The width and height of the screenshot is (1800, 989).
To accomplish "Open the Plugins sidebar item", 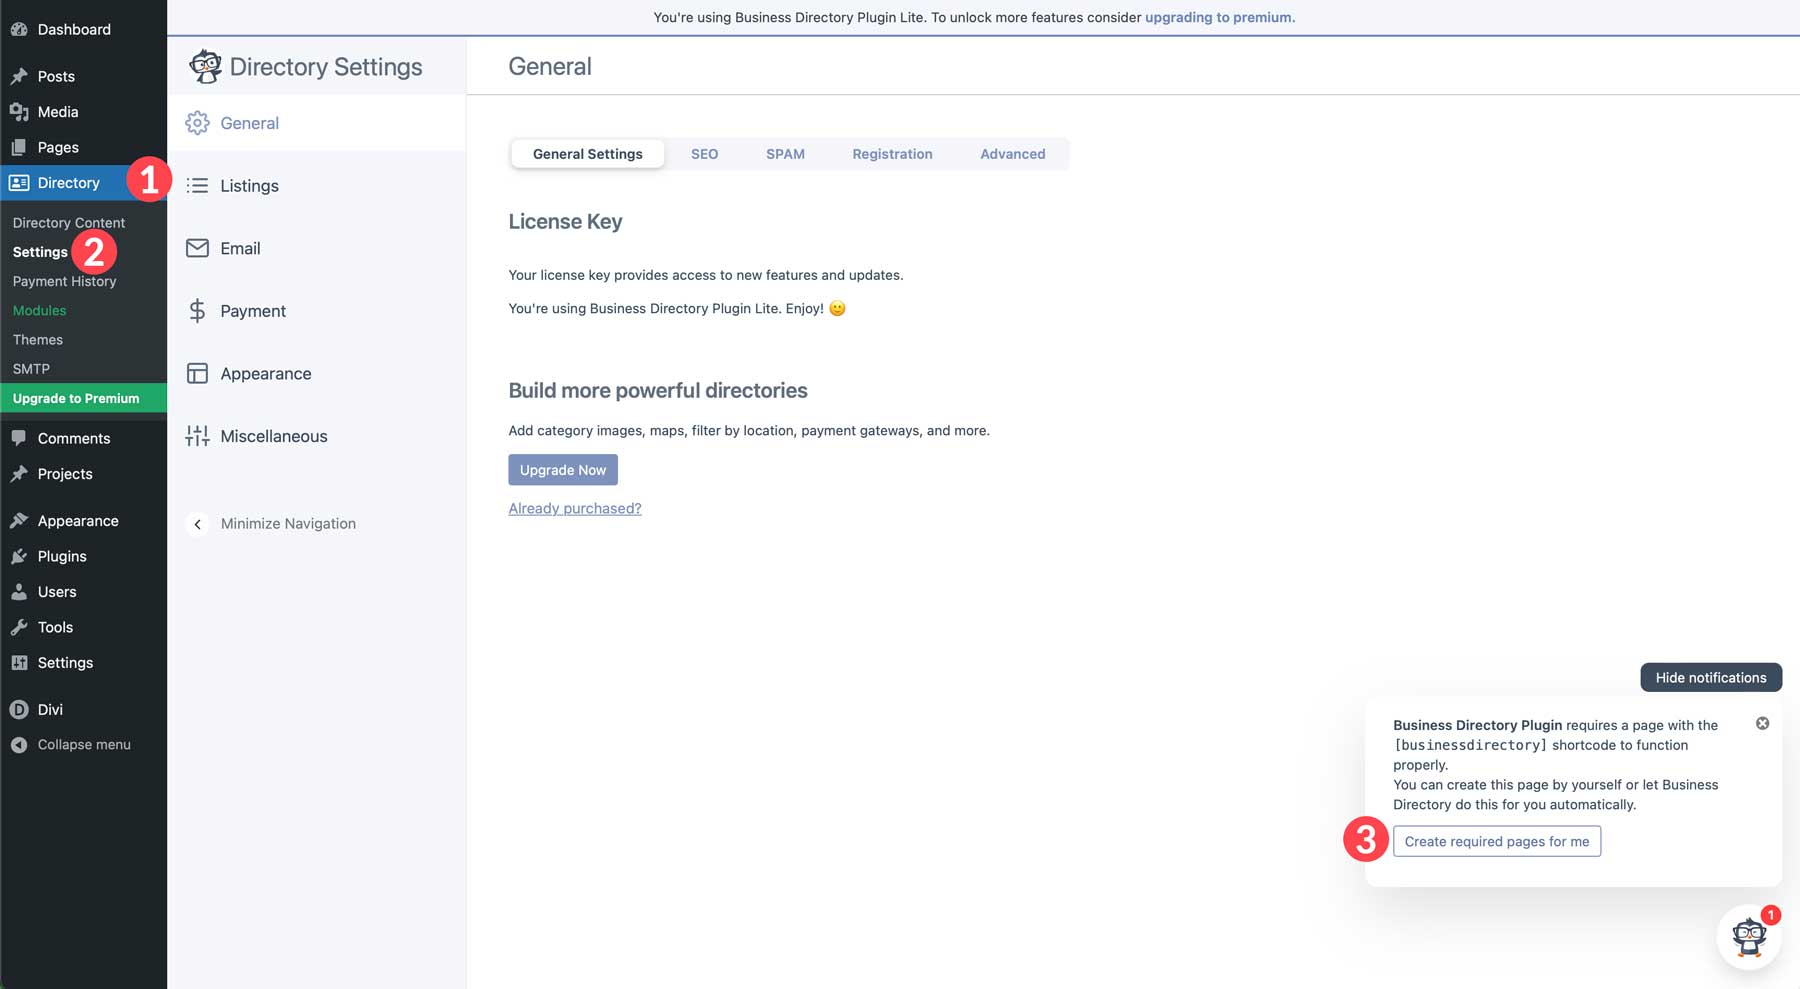I will [x=61, y=556].
